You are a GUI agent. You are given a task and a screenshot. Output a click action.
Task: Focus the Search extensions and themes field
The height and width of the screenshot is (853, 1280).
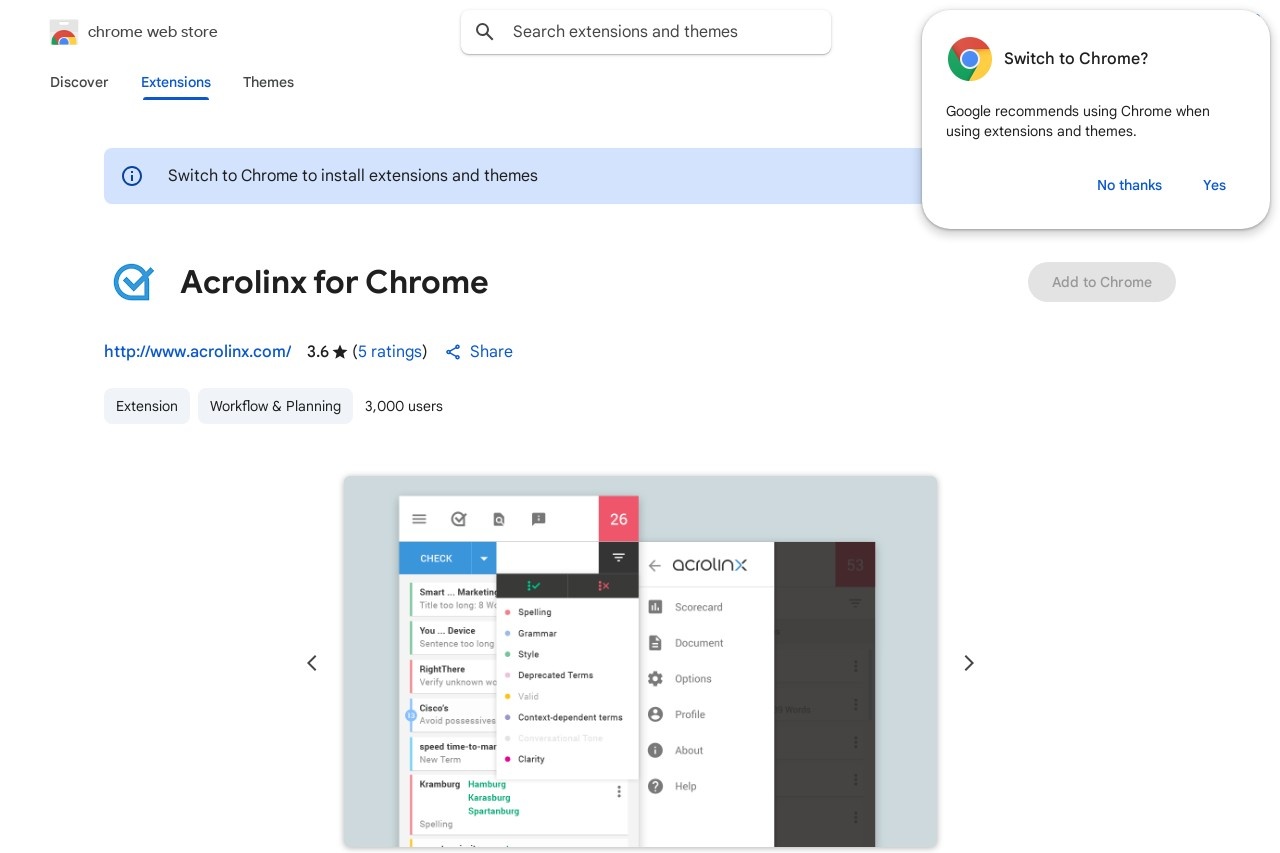[646, 32]
